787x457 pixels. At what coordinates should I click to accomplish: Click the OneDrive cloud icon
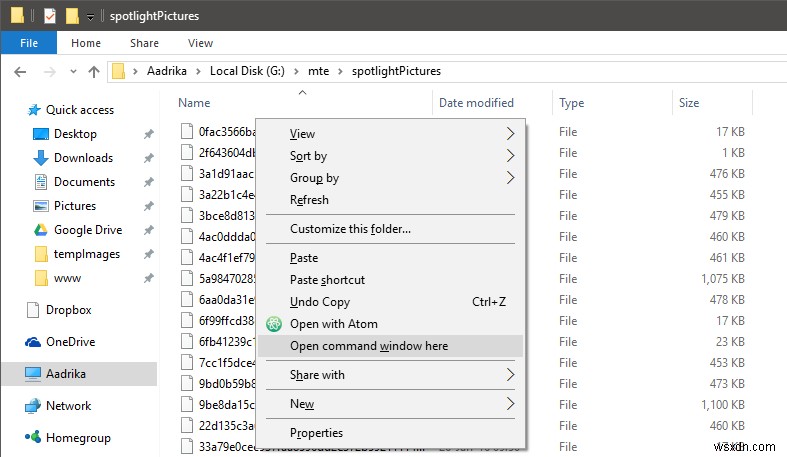32,342
